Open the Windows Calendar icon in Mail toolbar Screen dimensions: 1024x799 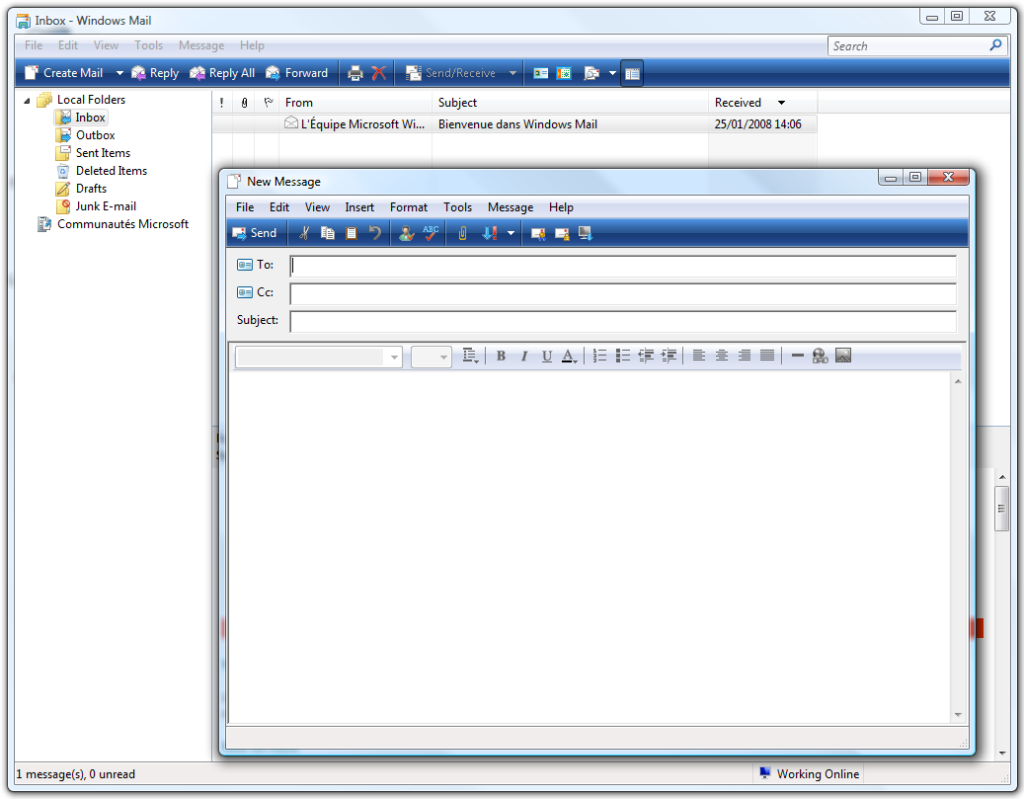(x=564, y=73)
